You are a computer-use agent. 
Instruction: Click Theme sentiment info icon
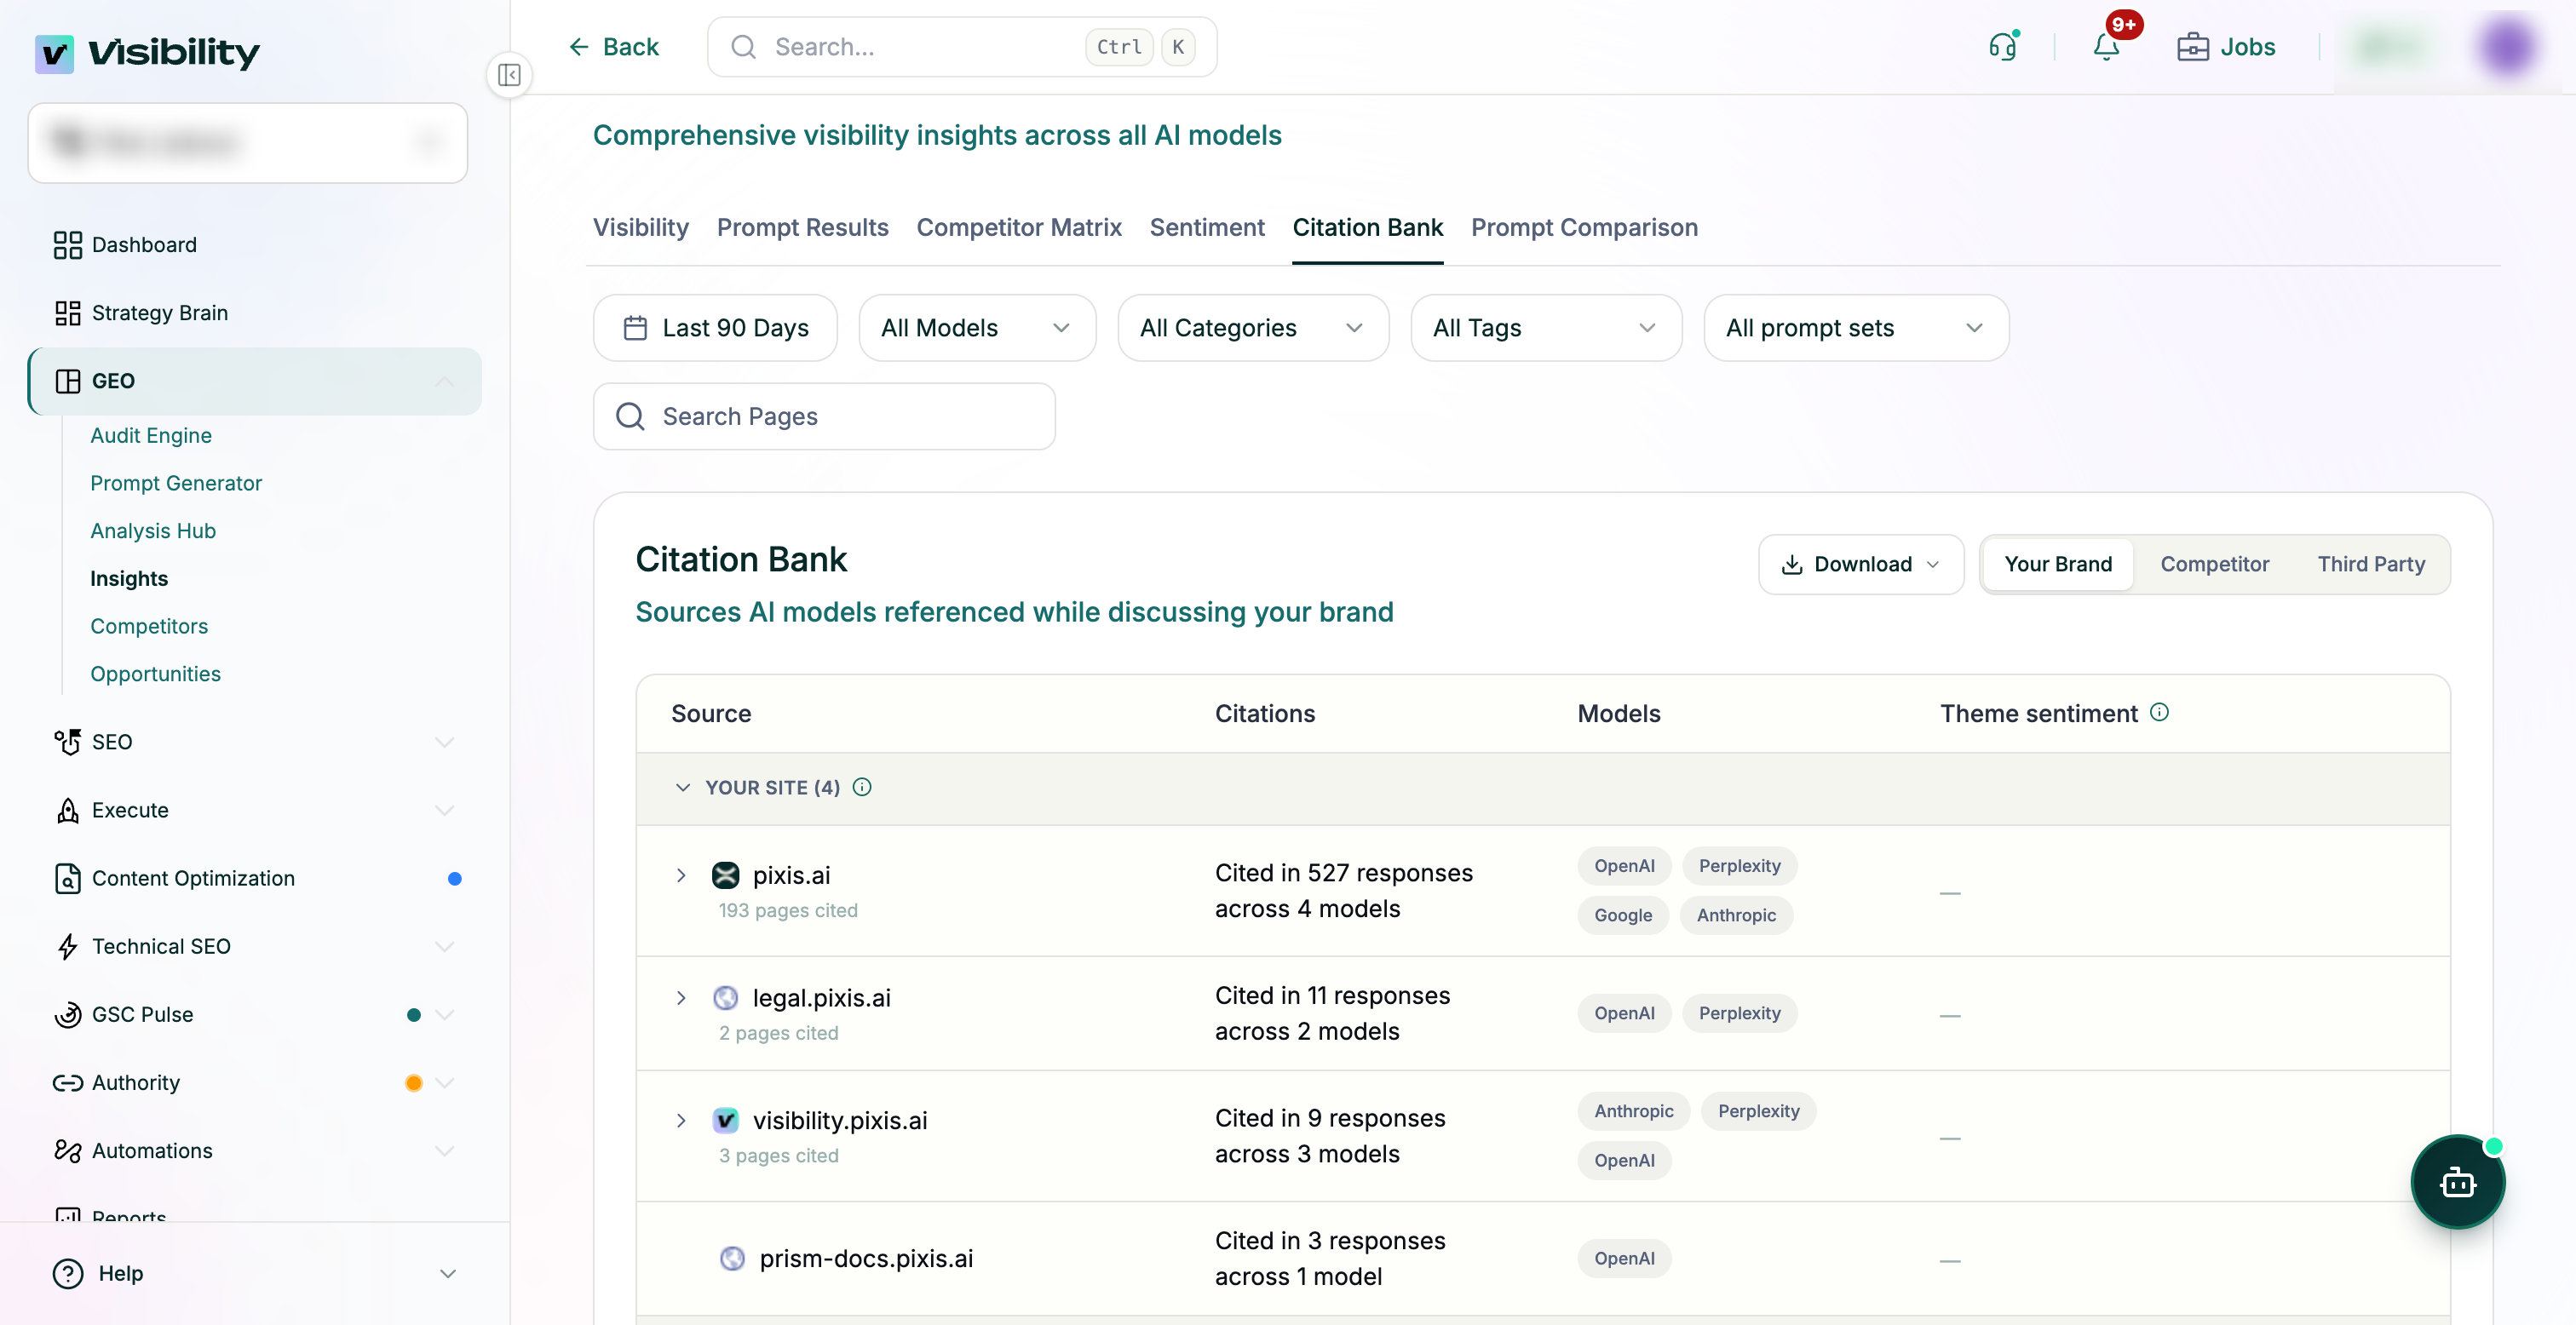click(x=2160, y=712)
